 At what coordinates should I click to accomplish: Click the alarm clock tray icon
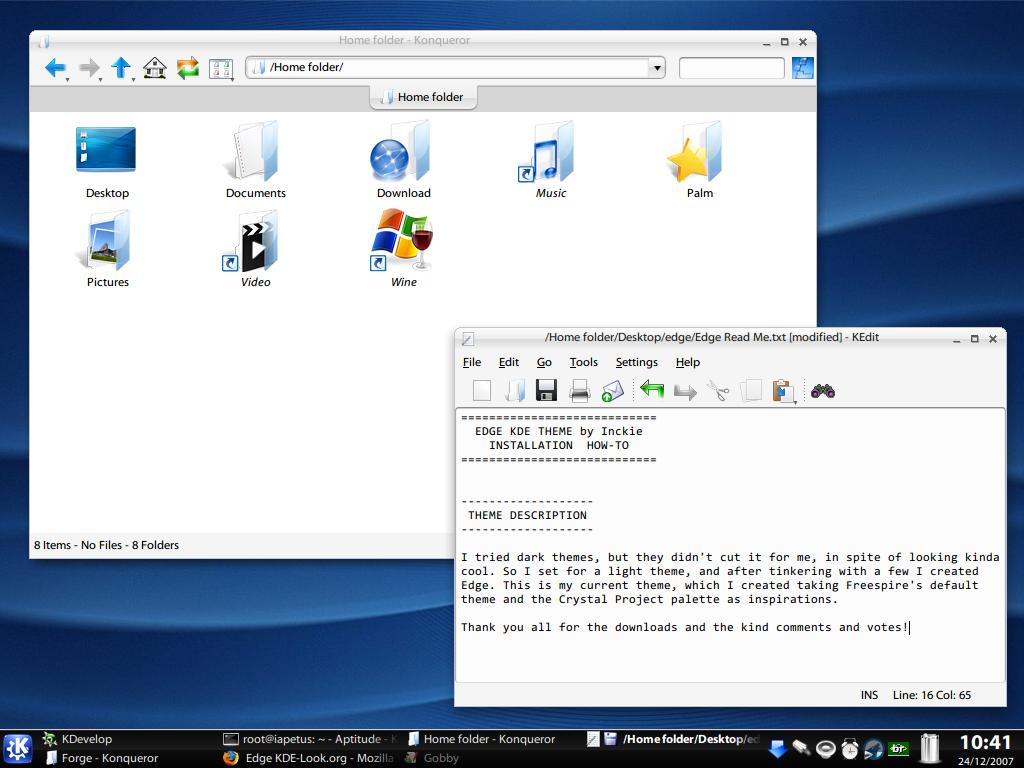(850, 748)
